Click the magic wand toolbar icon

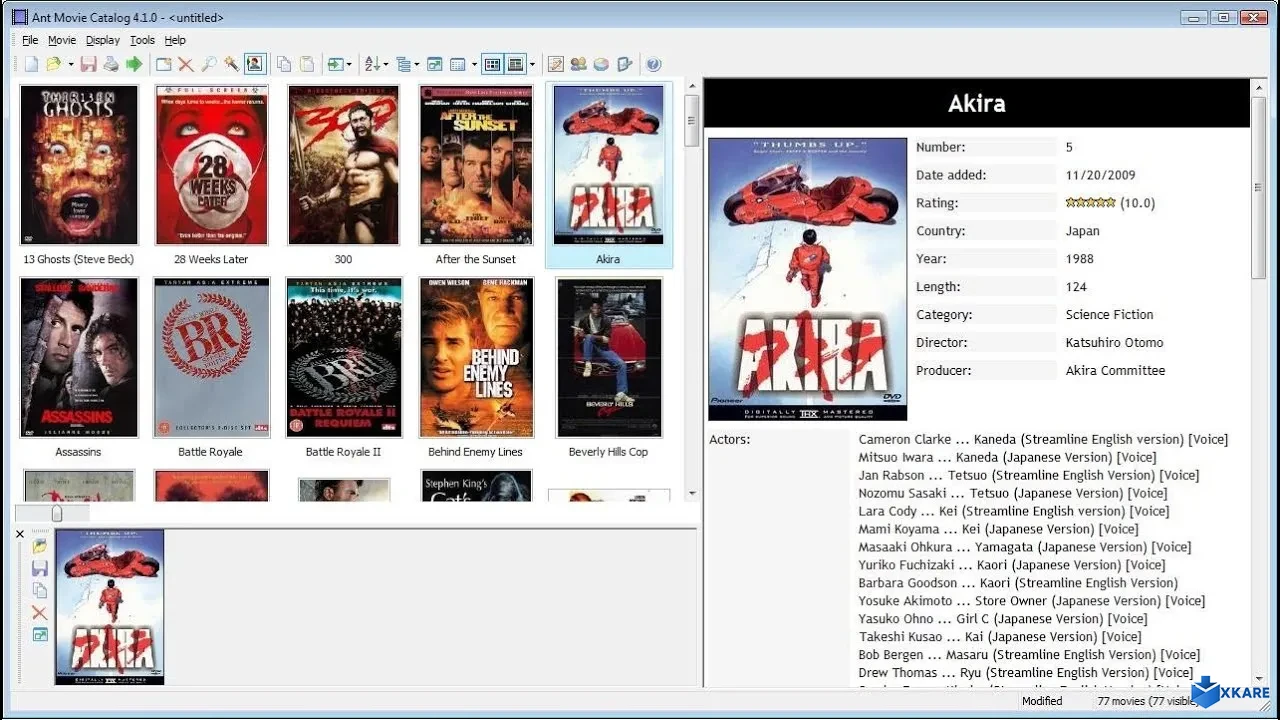tap(232, 64)
